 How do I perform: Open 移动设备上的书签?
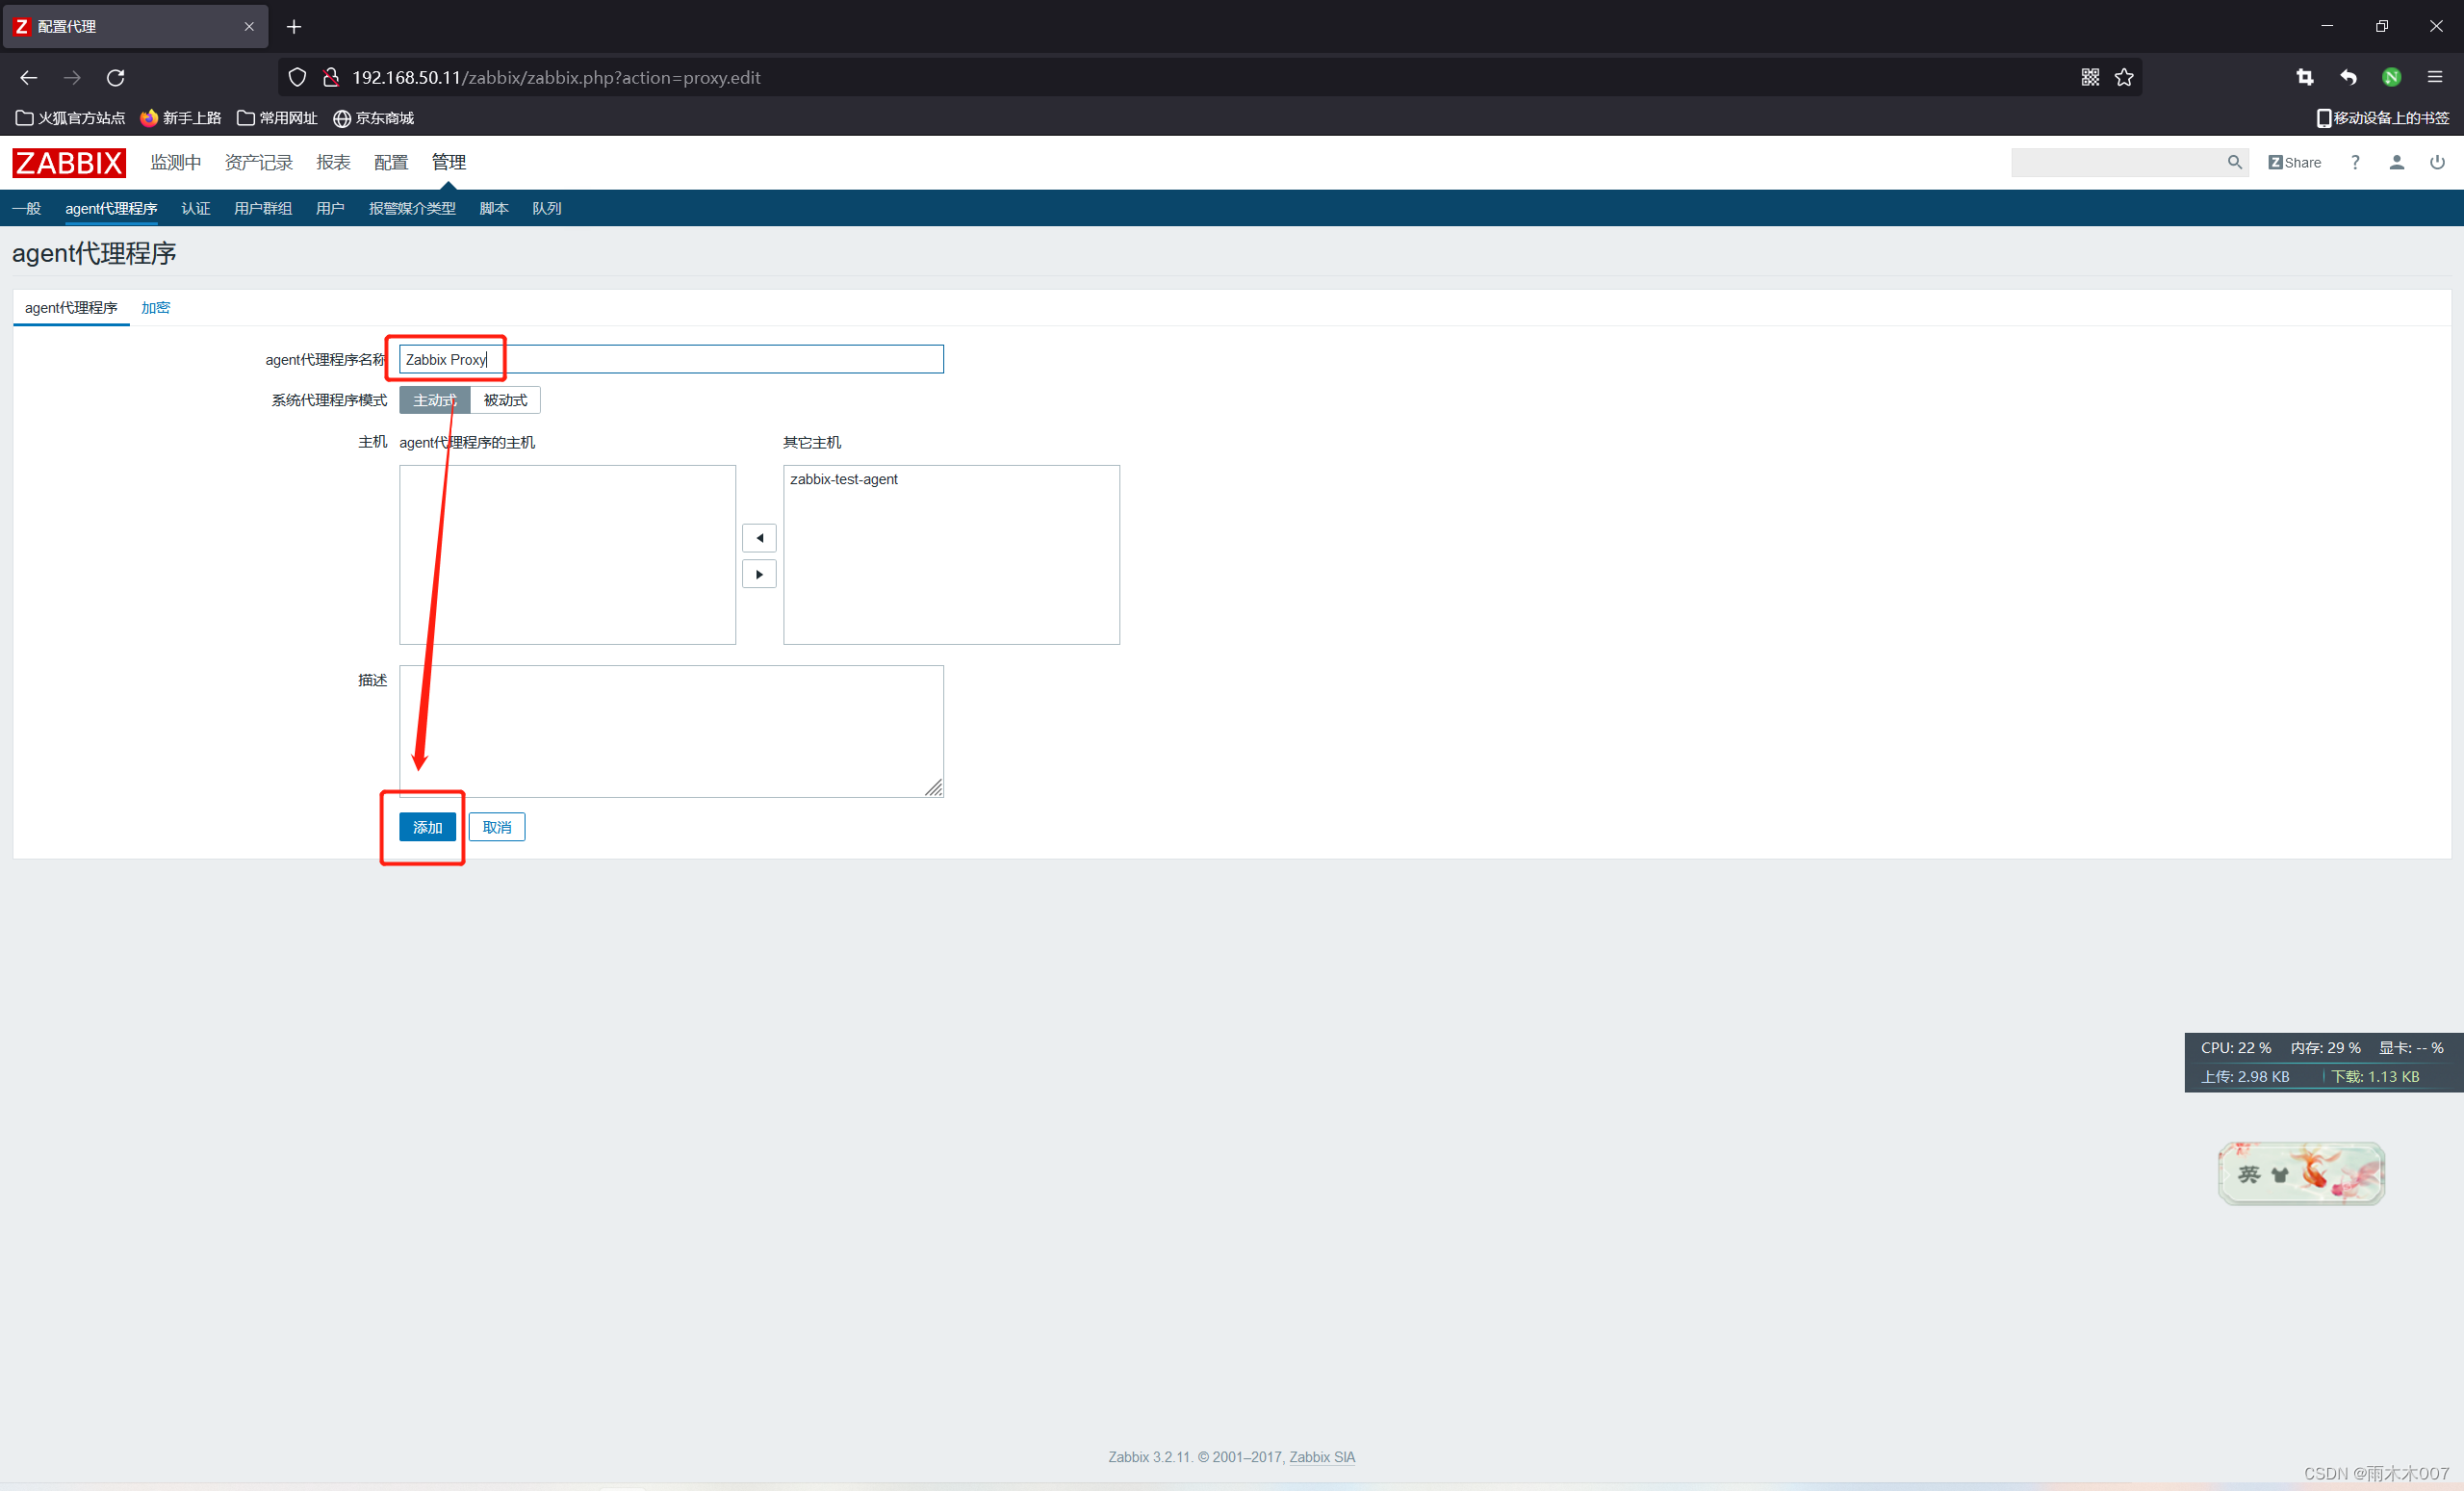[2382, 118]
